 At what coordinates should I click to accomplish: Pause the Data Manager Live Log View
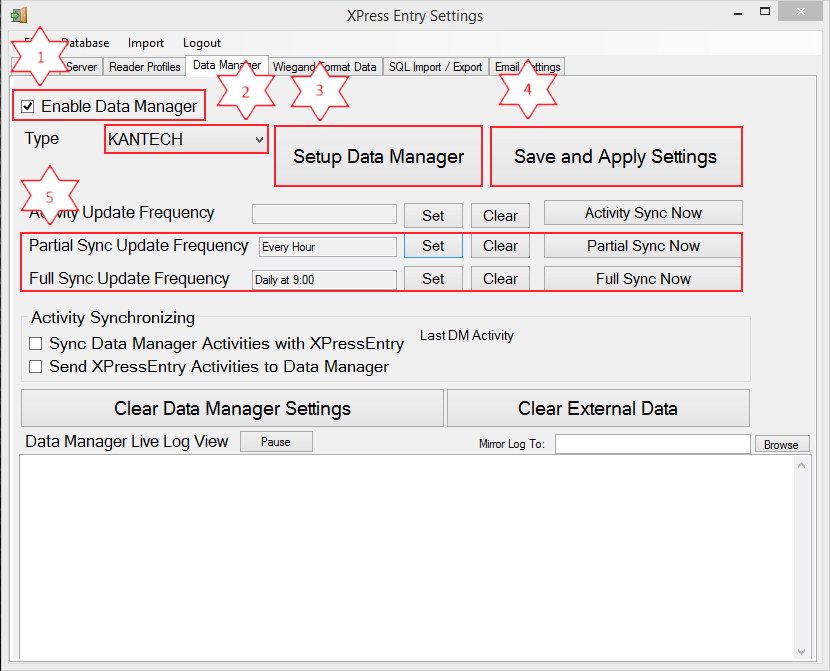tap(276, 442)
